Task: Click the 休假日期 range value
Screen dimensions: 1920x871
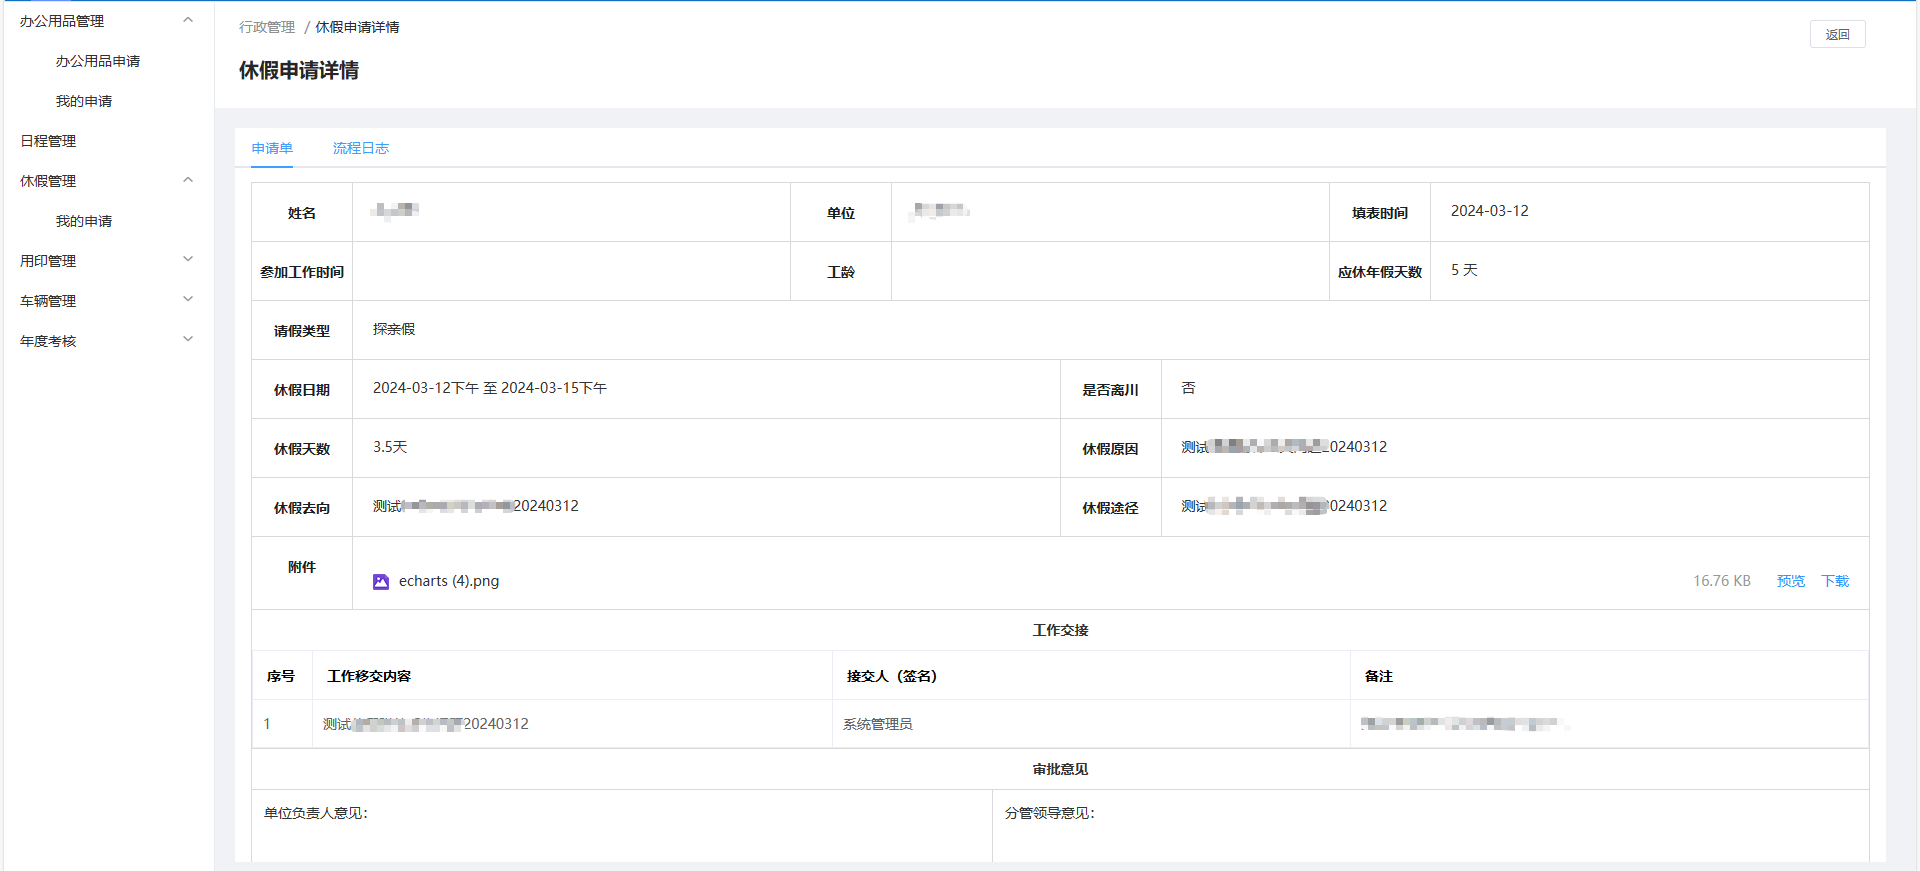Action: (490, 388)
